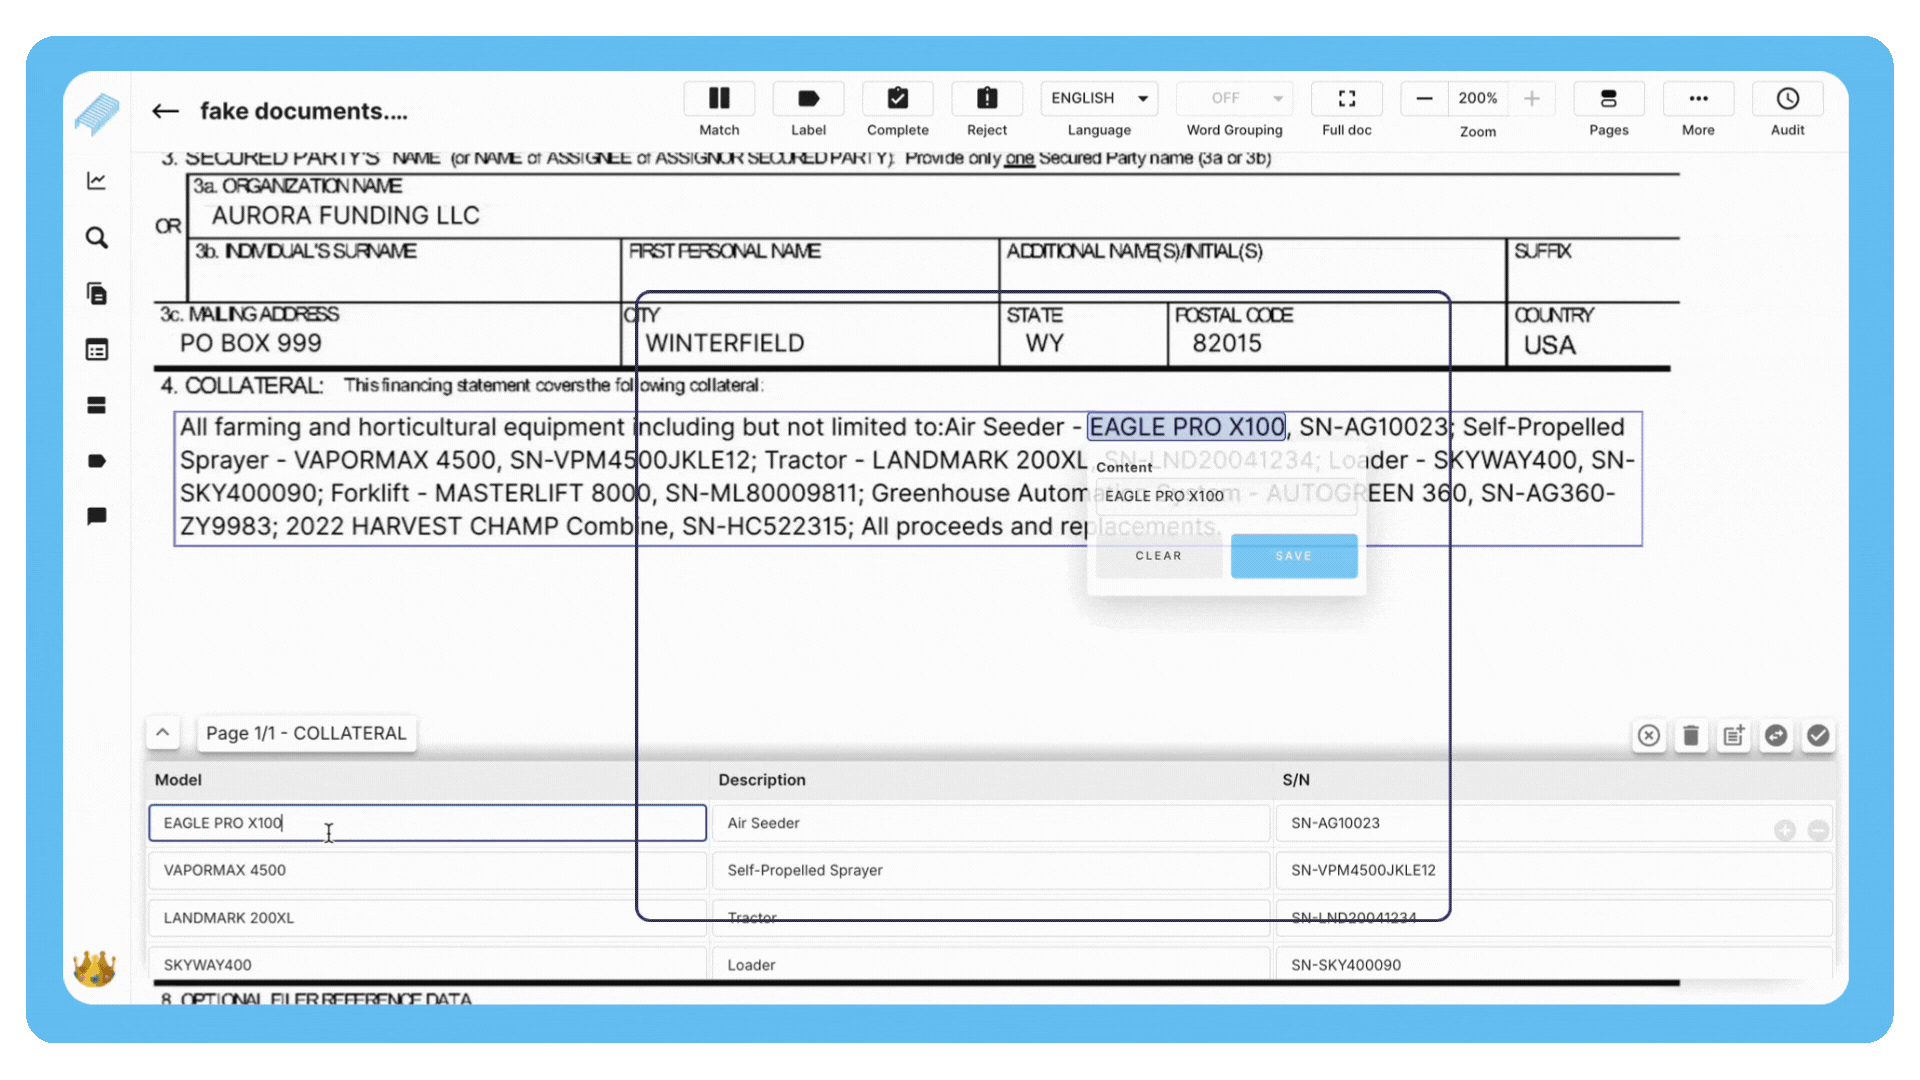Open the comments sidebar icon
This screenshot has width=1920, height=1080.
point(97,516)
